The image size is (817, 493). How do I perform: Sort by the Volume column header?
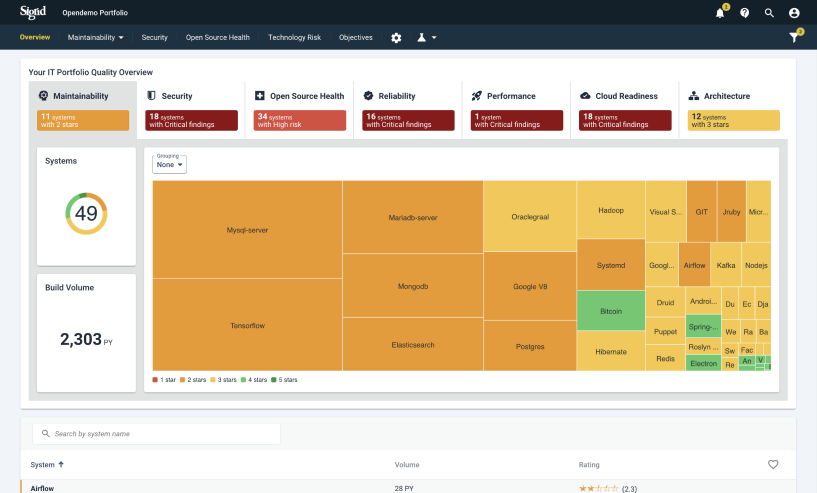coord(407,464)
